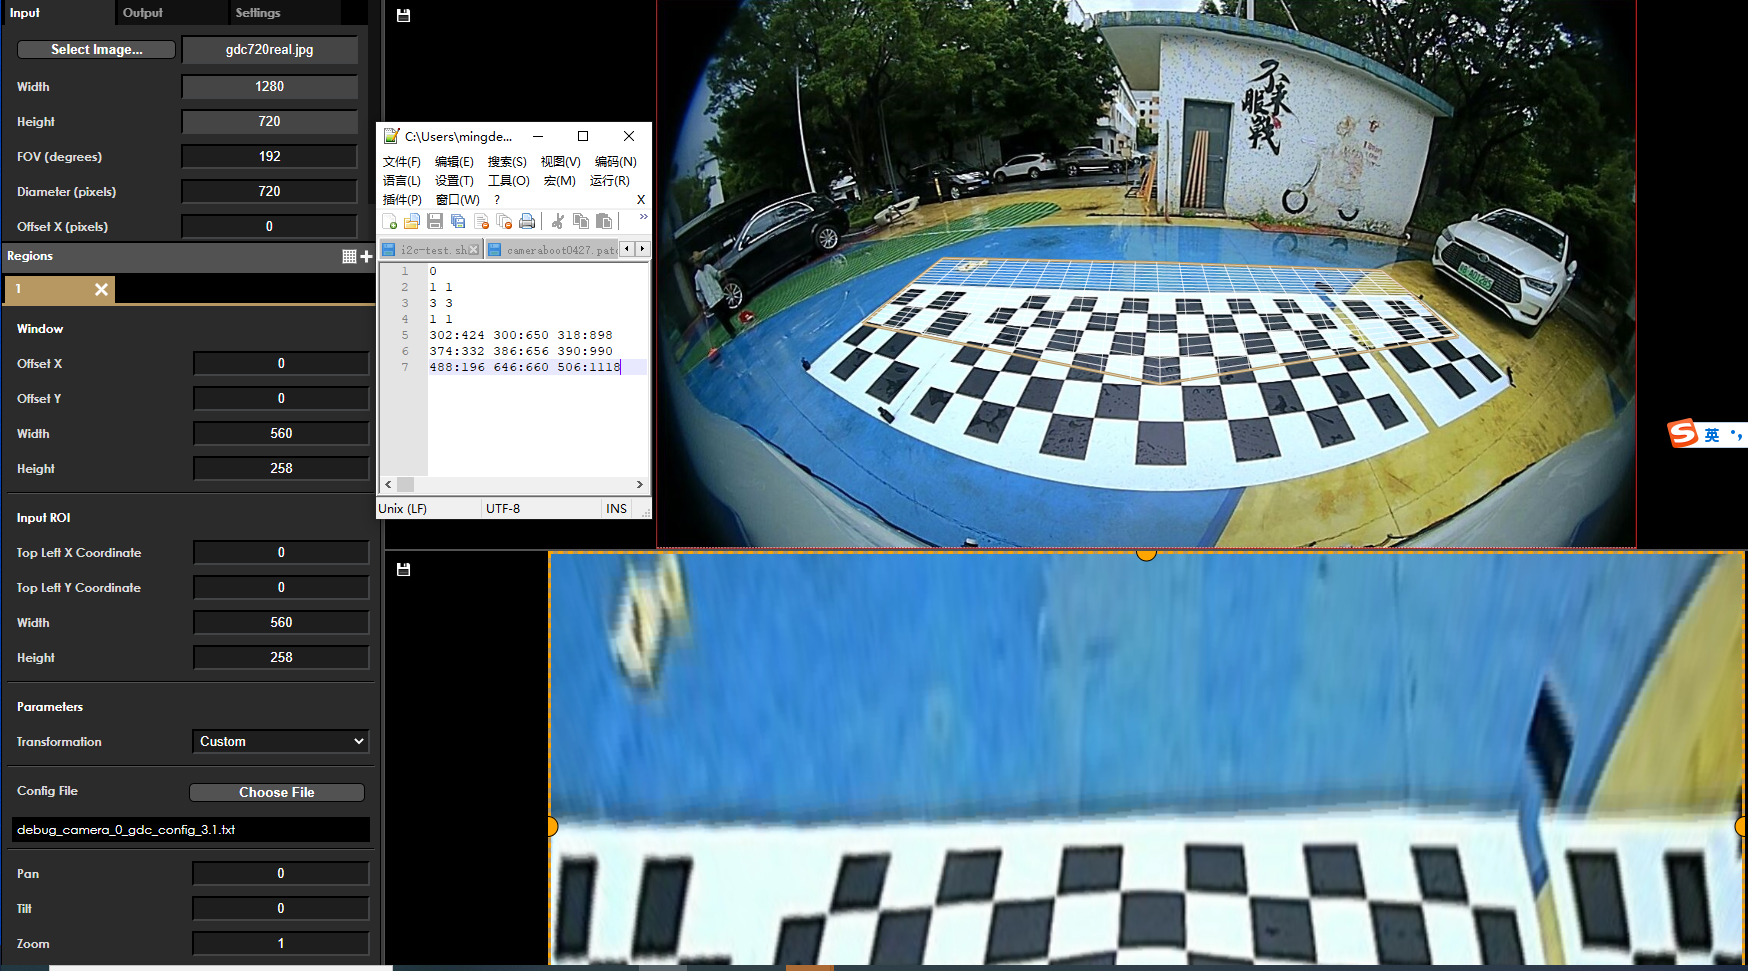Open the Settings tab
Image resolution: width=1748 pixels, height=971 pixels.
[x=258, y=13]
